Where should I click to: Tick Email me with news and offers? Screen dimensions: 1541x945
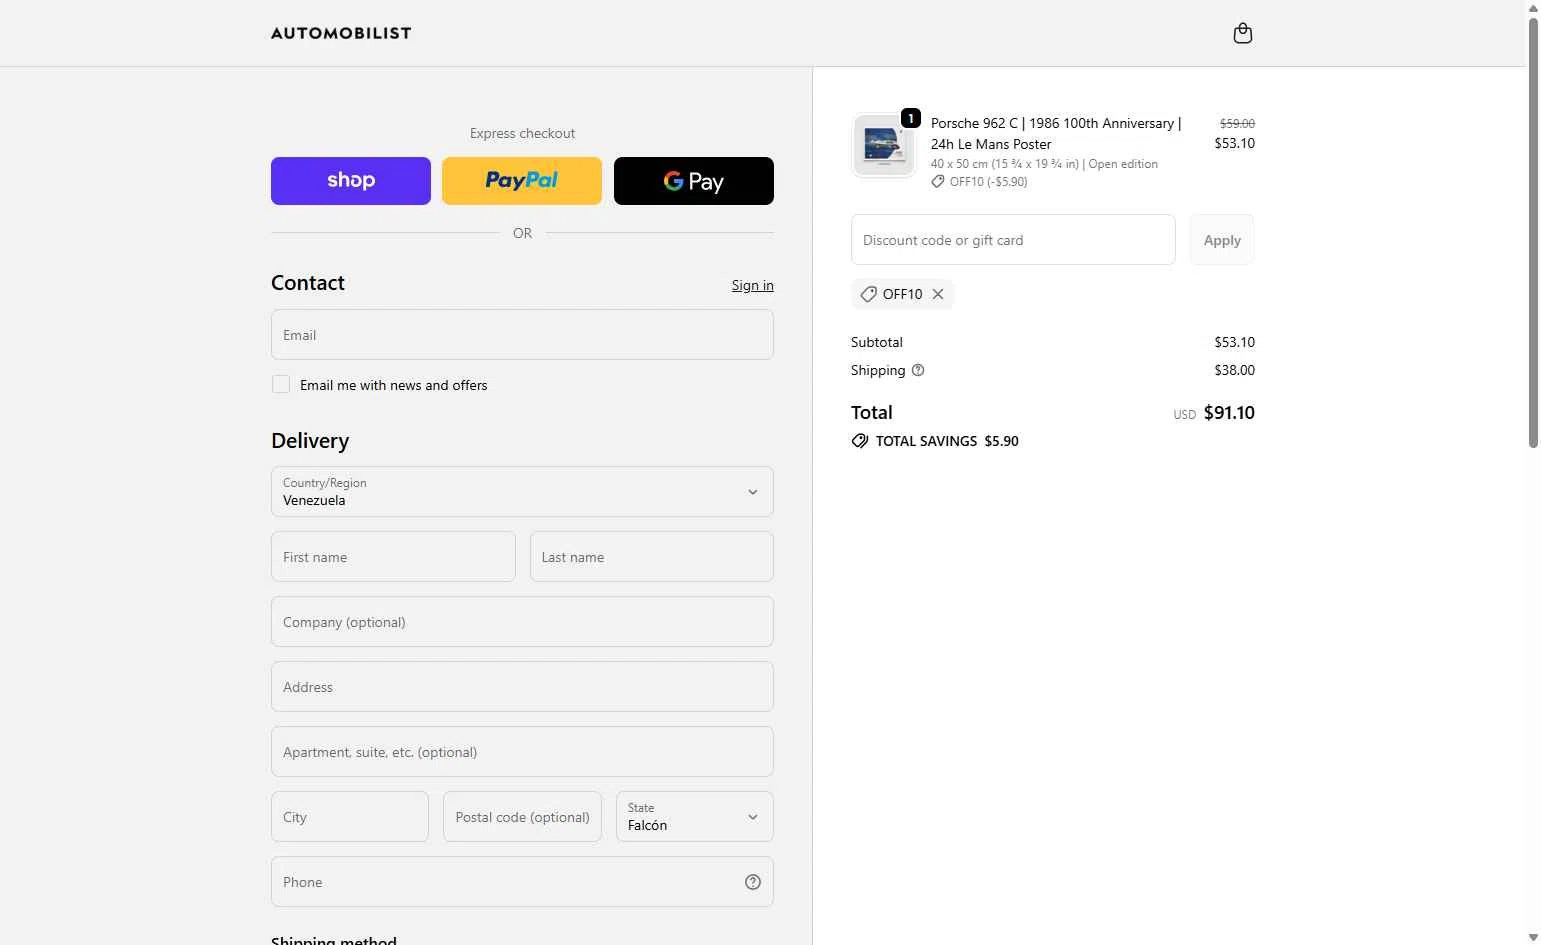coord(281,384)
